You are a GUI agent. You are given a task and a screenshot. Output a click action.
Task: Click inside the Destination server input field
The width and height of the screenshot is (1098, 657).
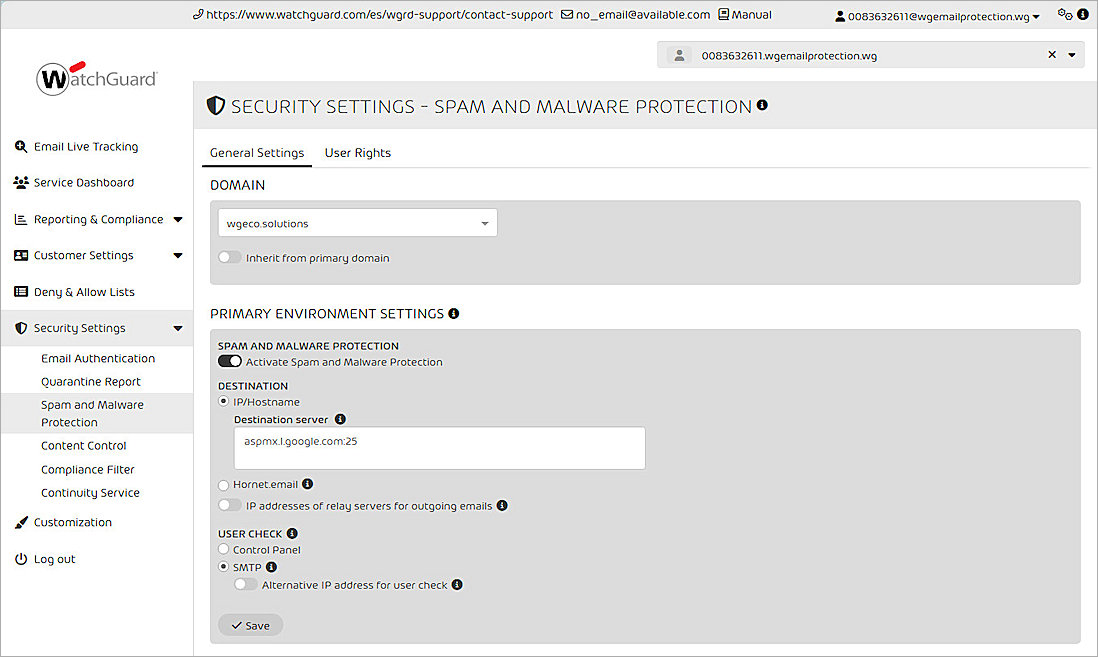coord(438,448)
